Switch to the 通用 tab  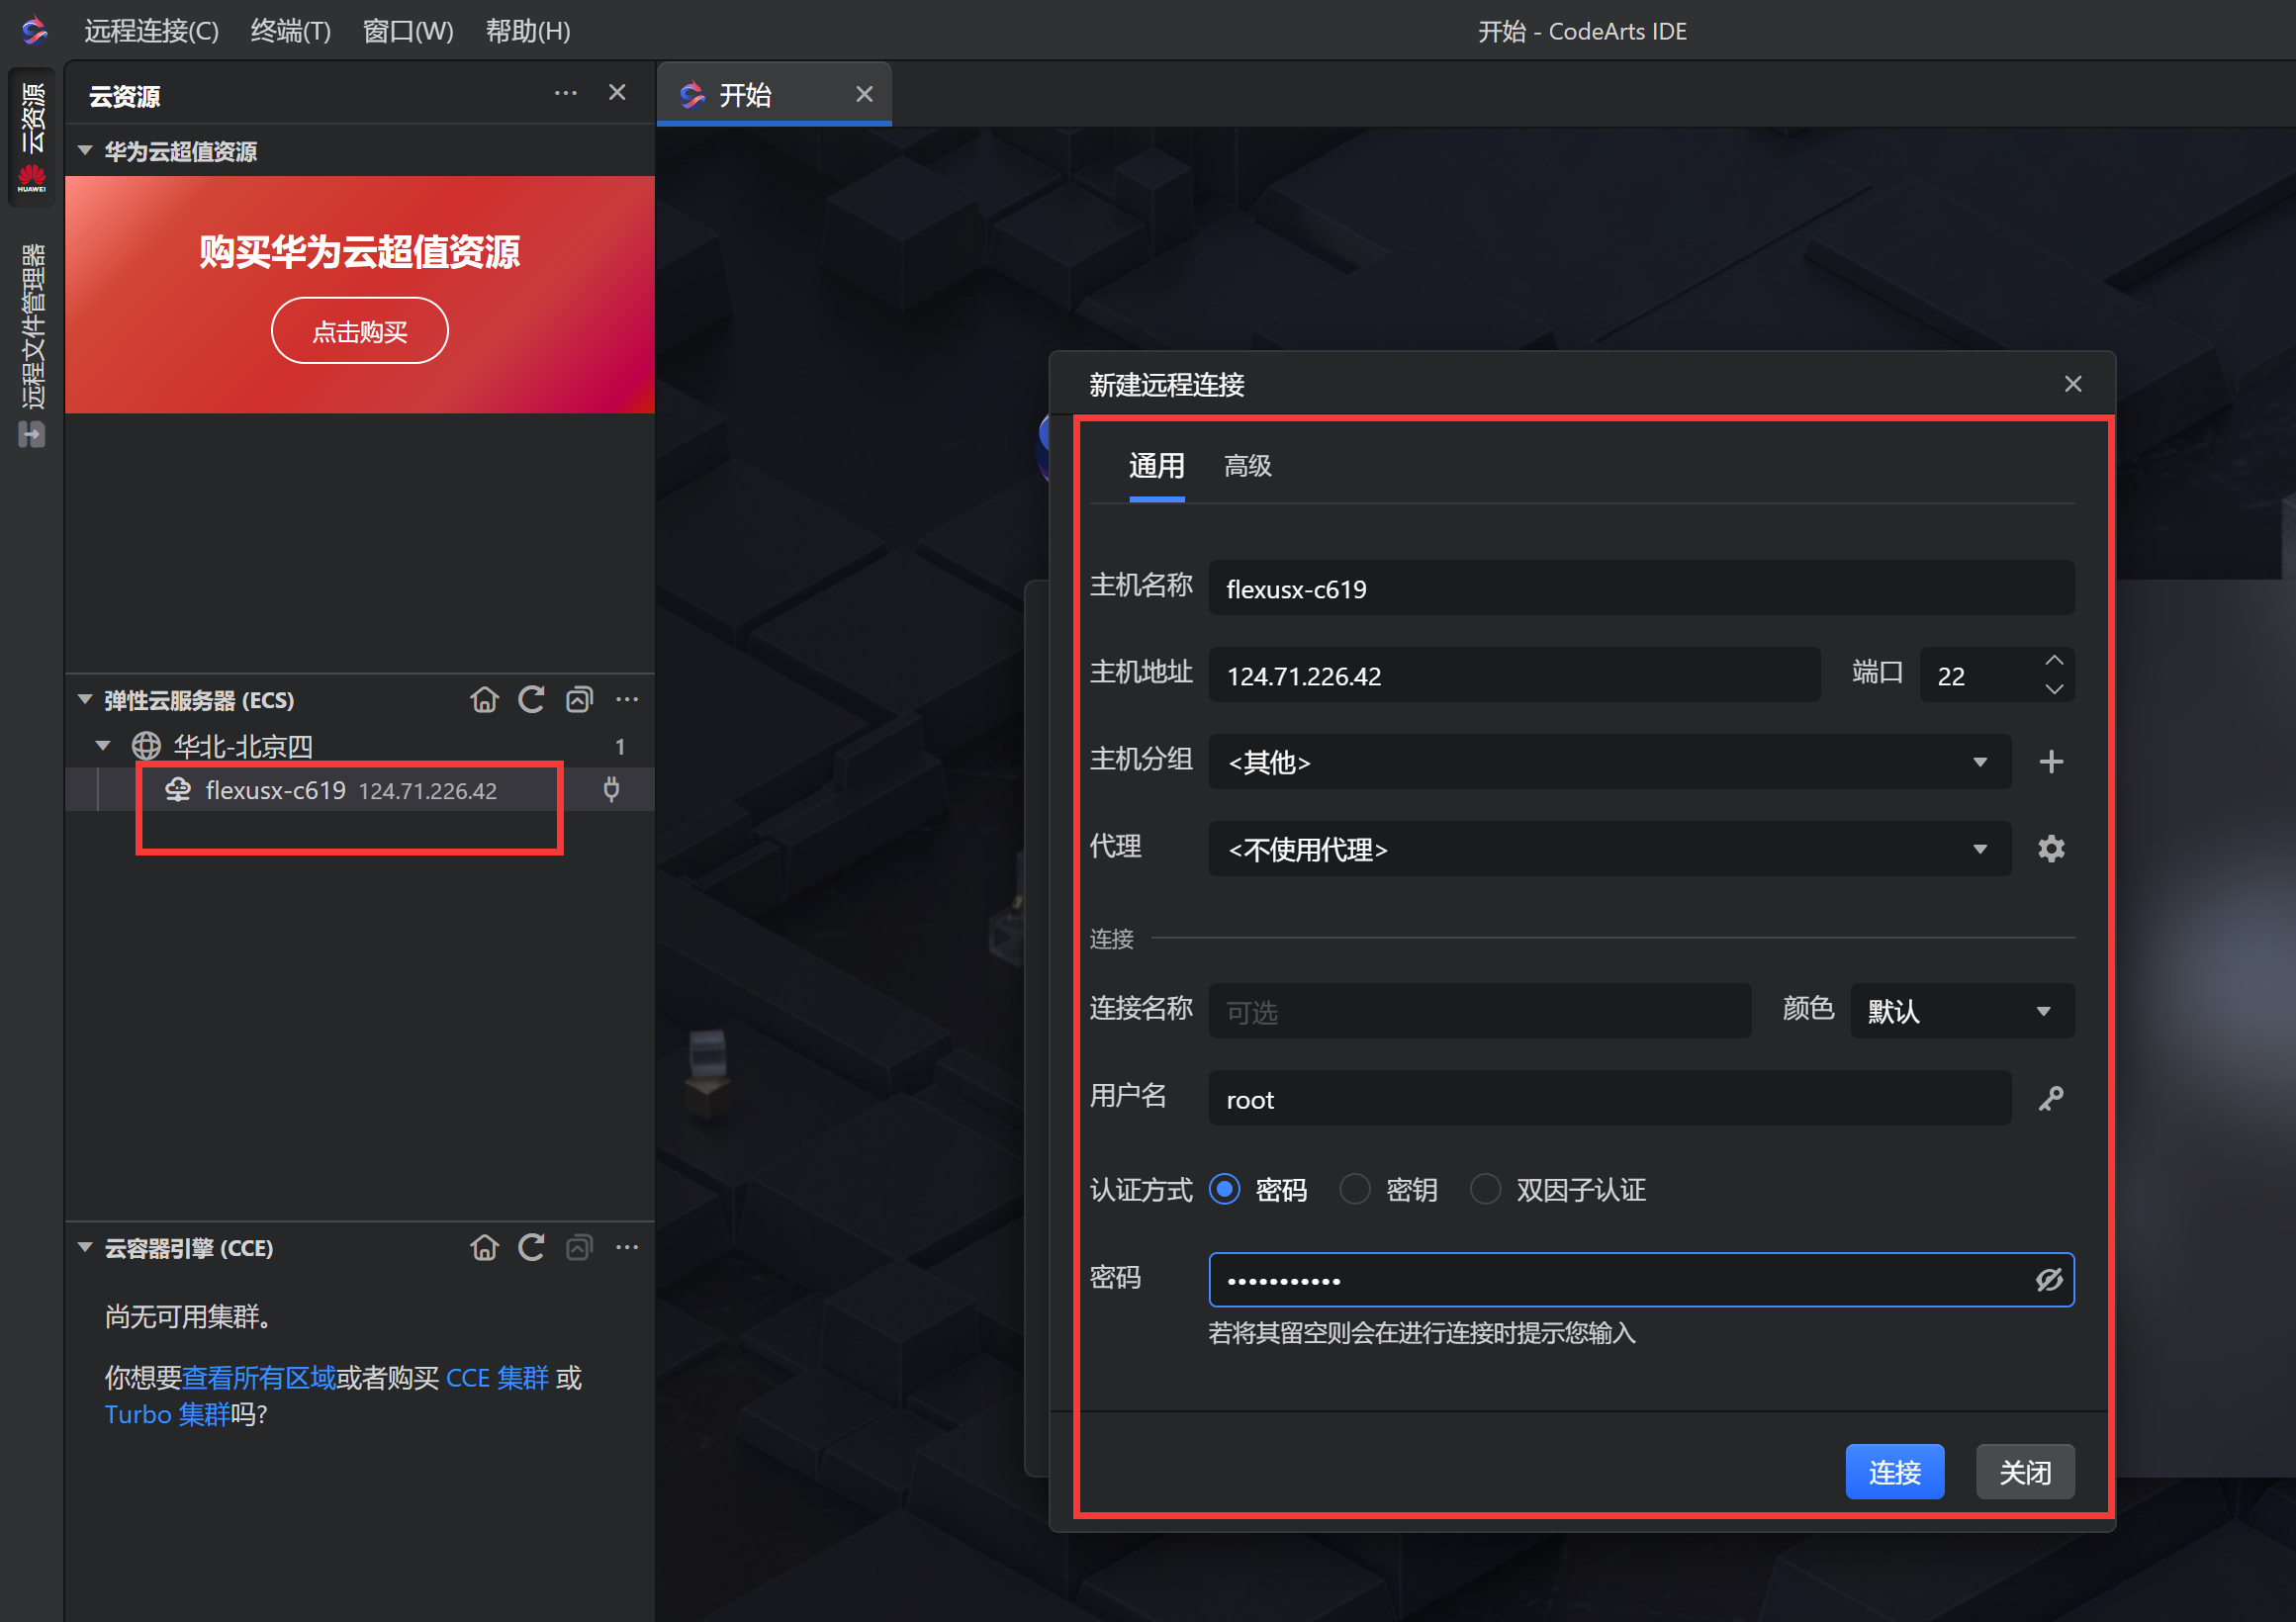coord(1157,466)
